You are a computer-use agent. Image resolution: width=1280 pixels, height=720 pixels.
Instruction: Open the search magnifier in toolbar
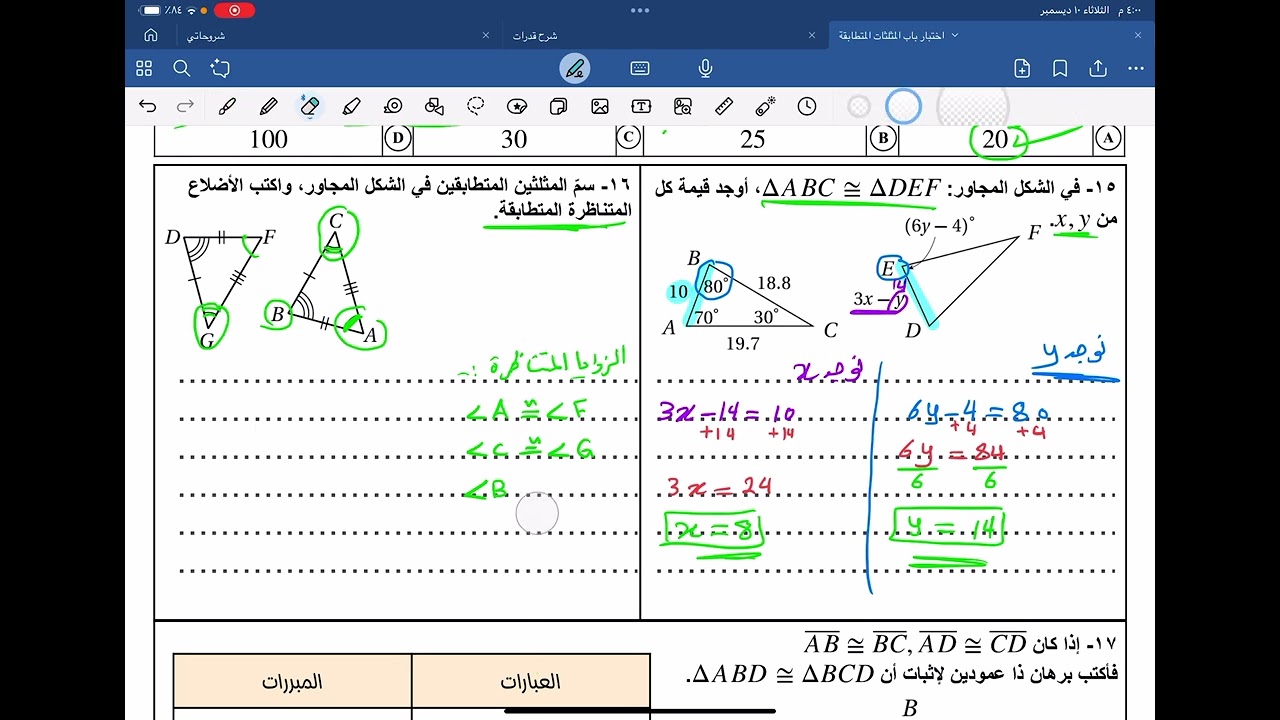pyautogui.click(x=181, y=68)
